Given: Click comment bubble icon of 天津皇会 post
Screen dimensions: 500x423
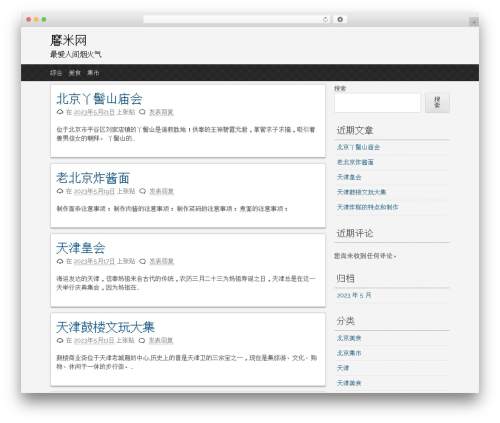Looking at the screenshot, I should coord(143,261).
